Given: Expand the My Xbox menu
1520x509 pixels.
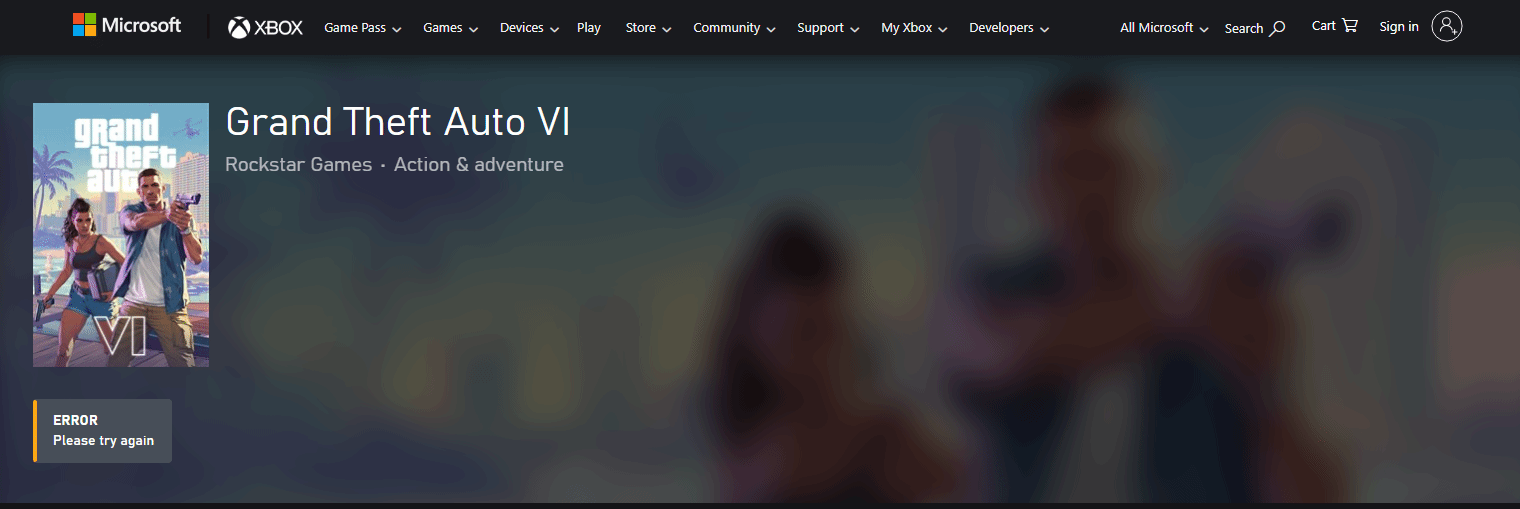Looking at the screenshot, I should click(x=914, y=28).
